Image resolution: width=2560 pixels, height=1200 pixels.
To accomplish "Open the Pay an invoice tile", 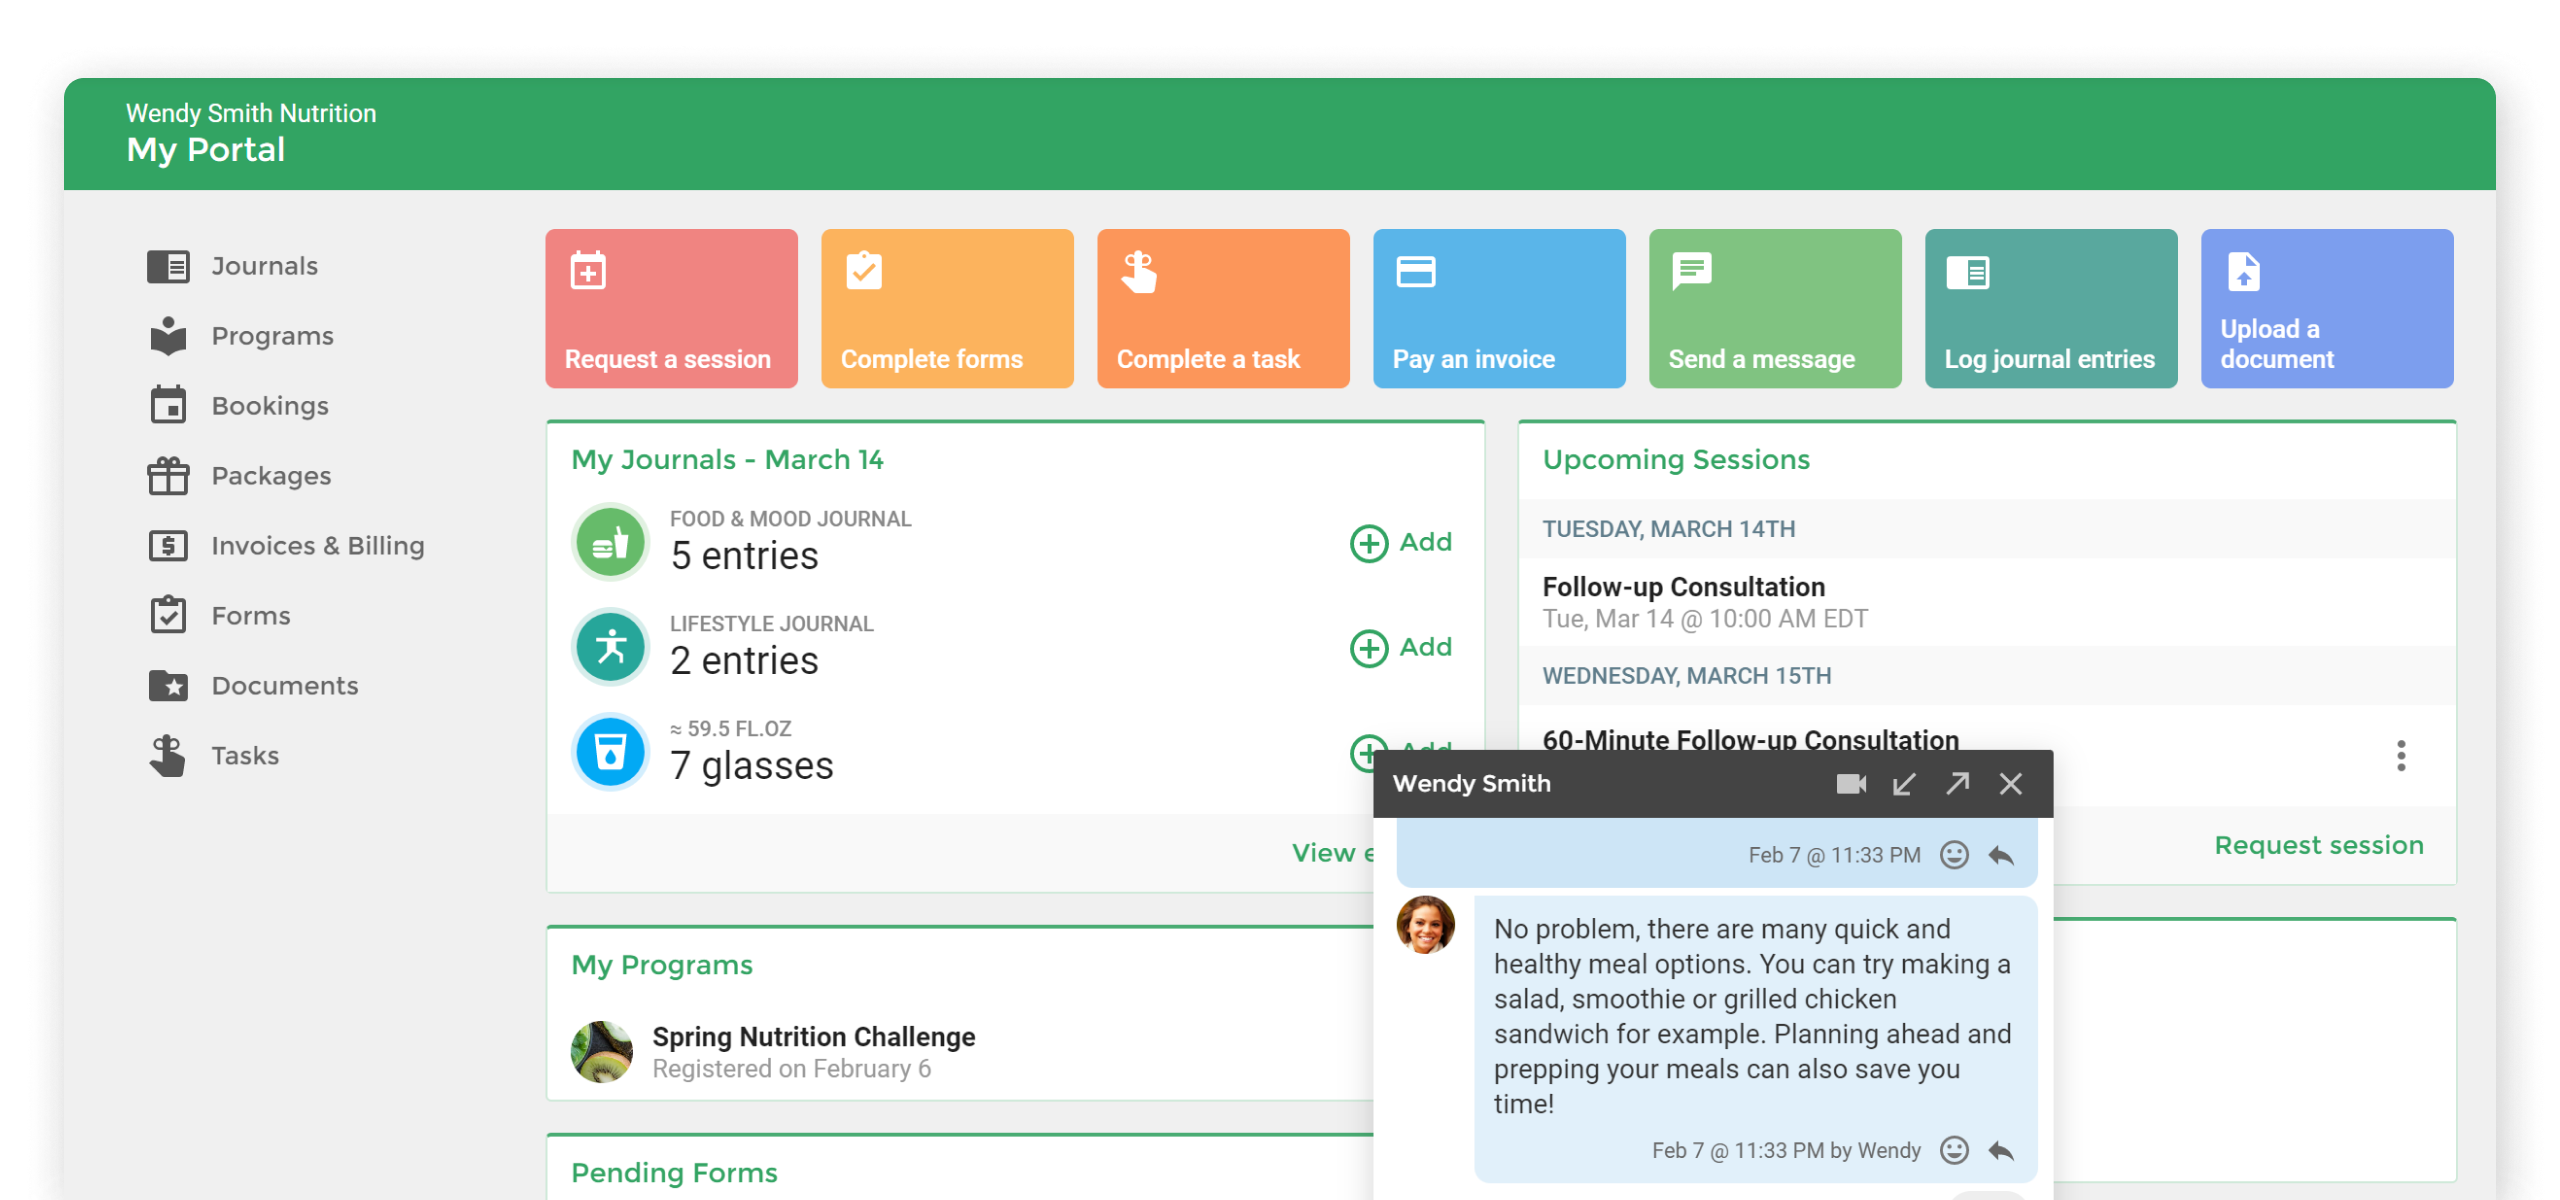I will [x=1498, y=308].
